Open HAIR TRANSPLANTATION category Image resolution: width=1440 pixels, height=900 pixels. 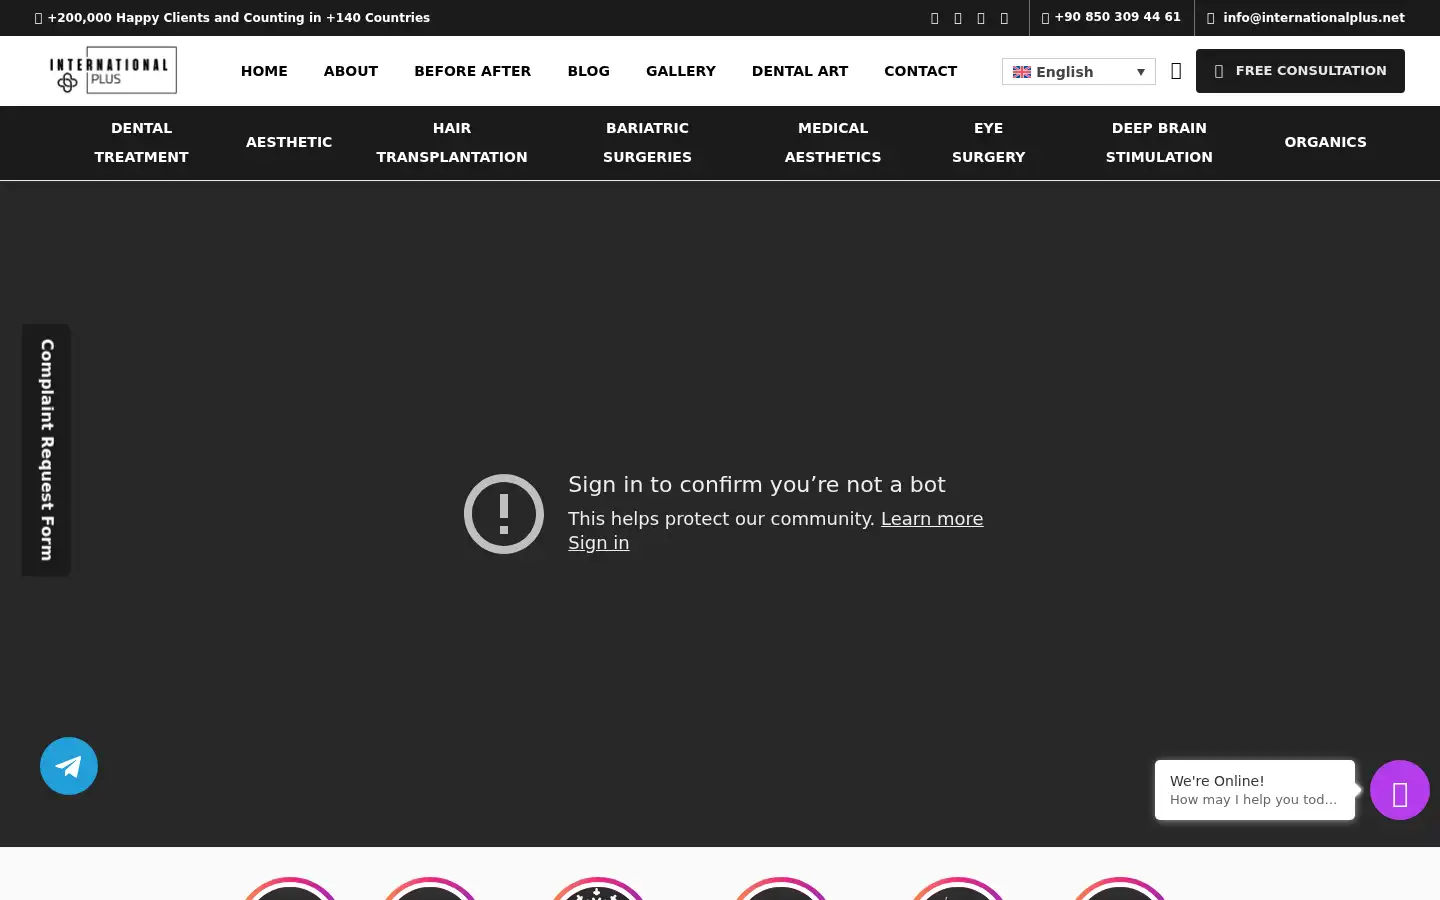(452, 143)
